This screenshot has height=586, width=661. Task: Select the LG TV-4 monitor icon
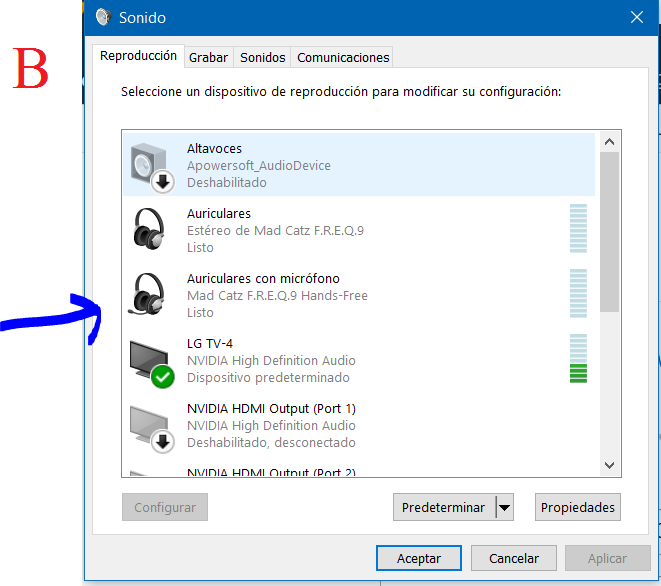tap(152, 363)
